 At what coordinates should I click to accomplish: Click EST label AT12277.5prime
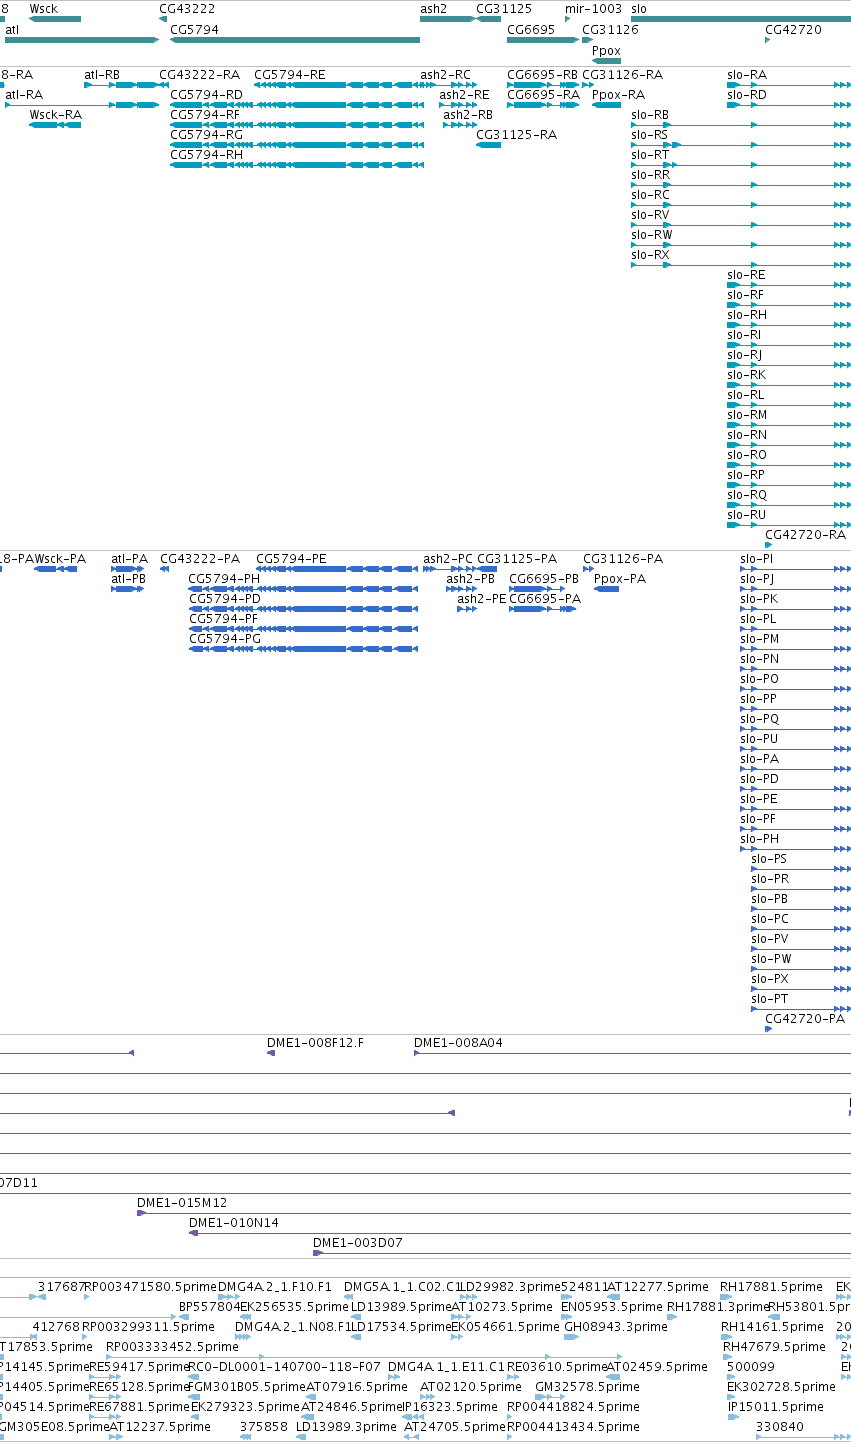657,1287
